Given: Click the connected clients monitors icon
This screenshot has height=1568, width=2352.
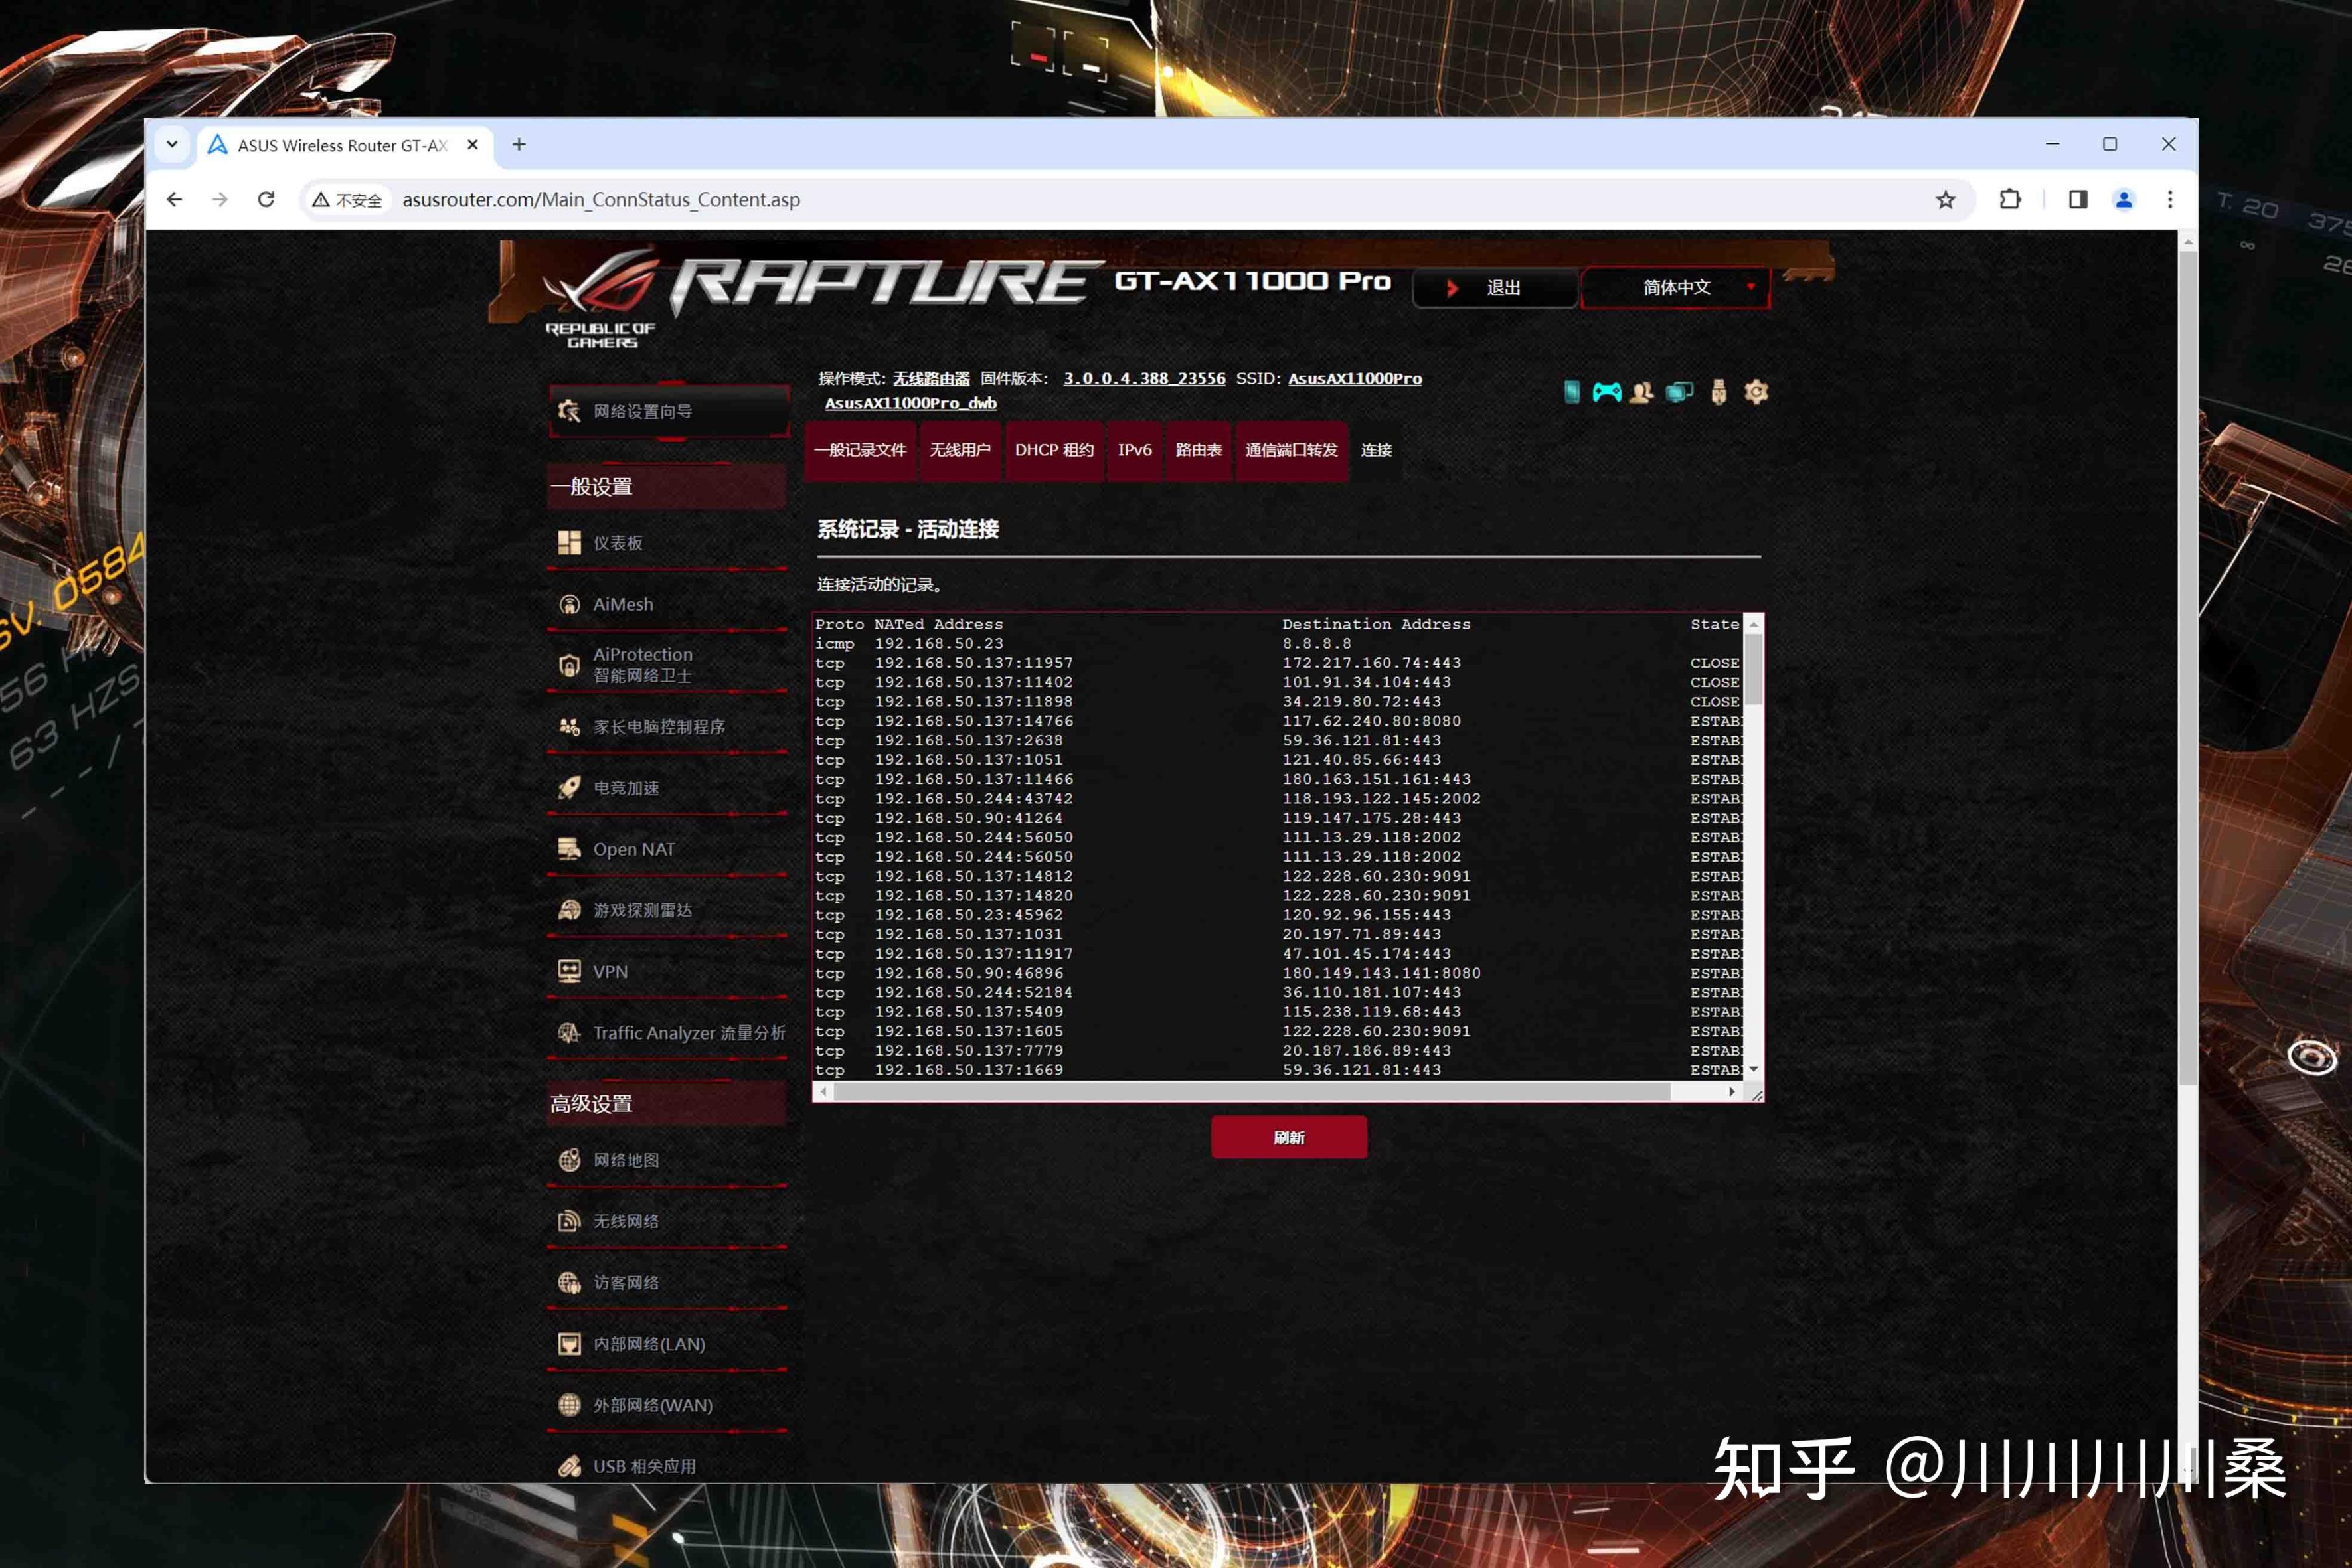Looking at the screenshot, I should point(1679,392).
